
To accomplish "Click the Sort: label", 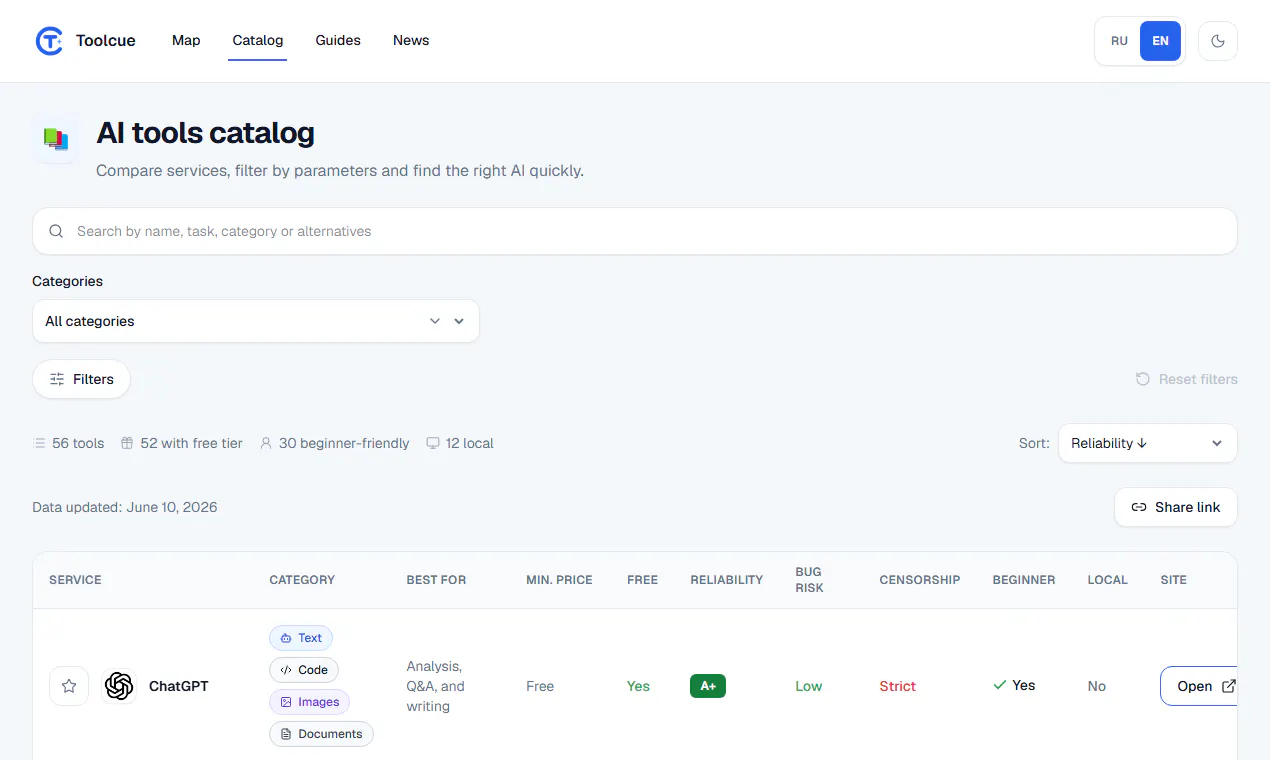I will (1034, 443).
